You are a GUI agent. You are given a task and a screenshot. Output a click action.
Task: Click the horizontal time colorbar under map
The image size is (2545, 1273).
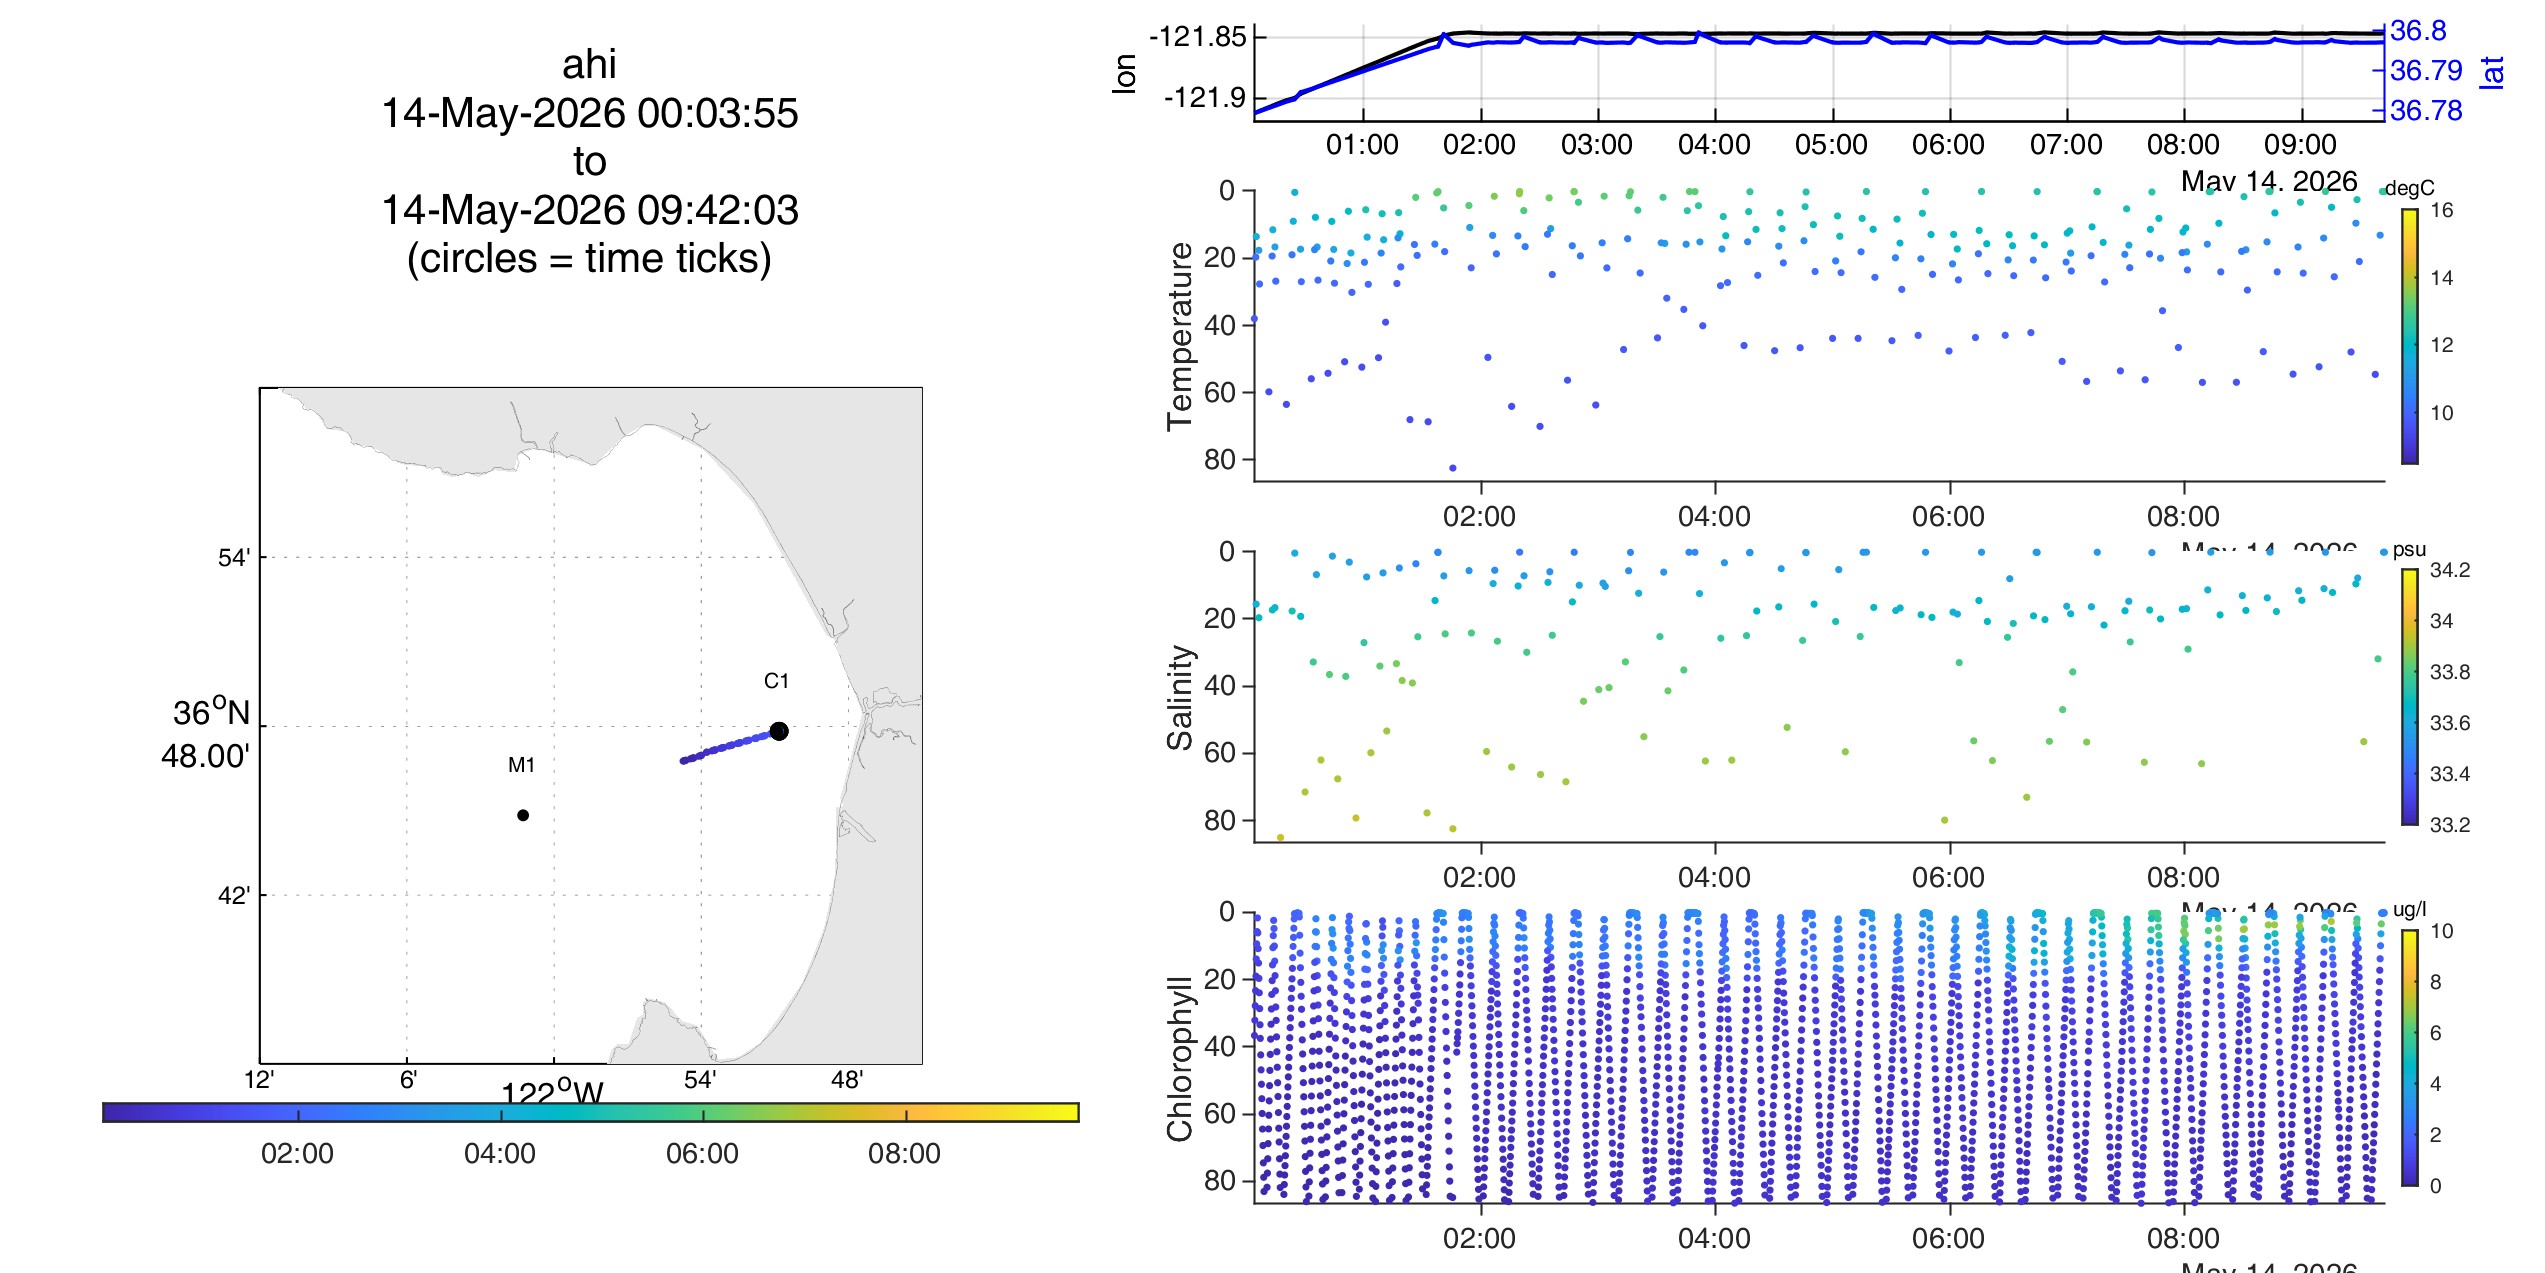click(590, 1112)
